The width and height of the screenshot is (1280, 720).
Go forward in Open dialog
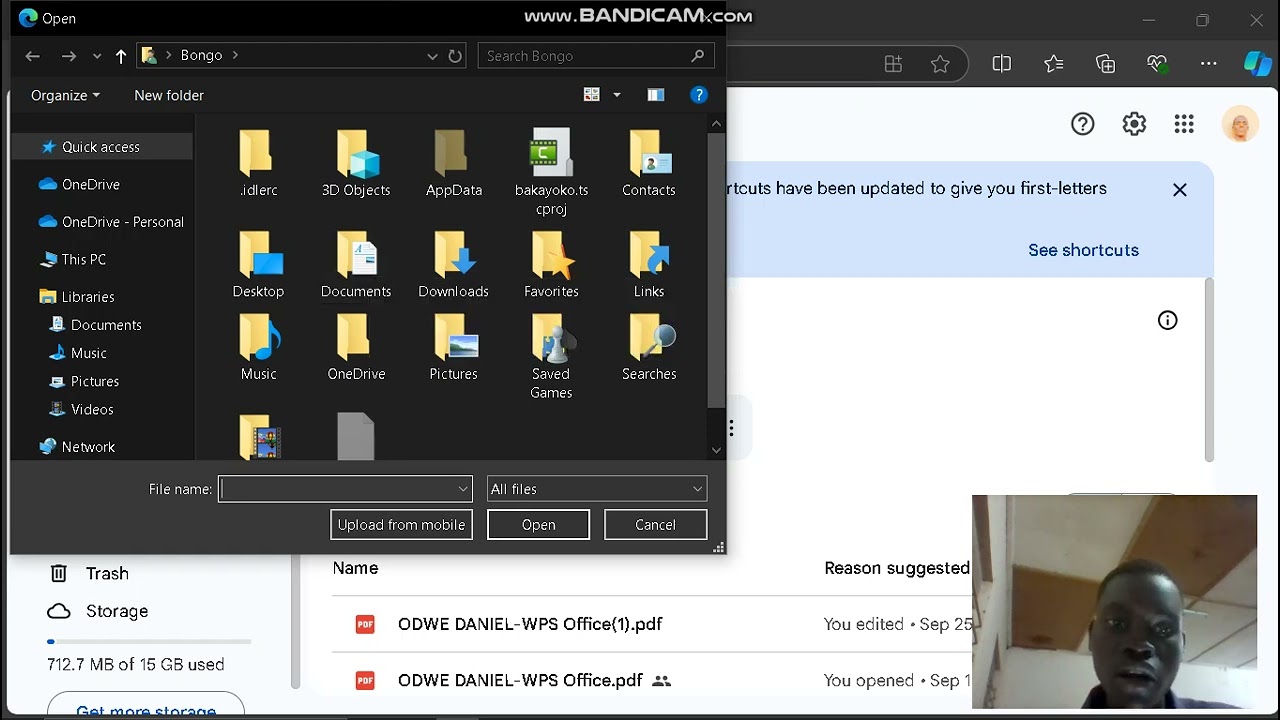pos(68,56)
